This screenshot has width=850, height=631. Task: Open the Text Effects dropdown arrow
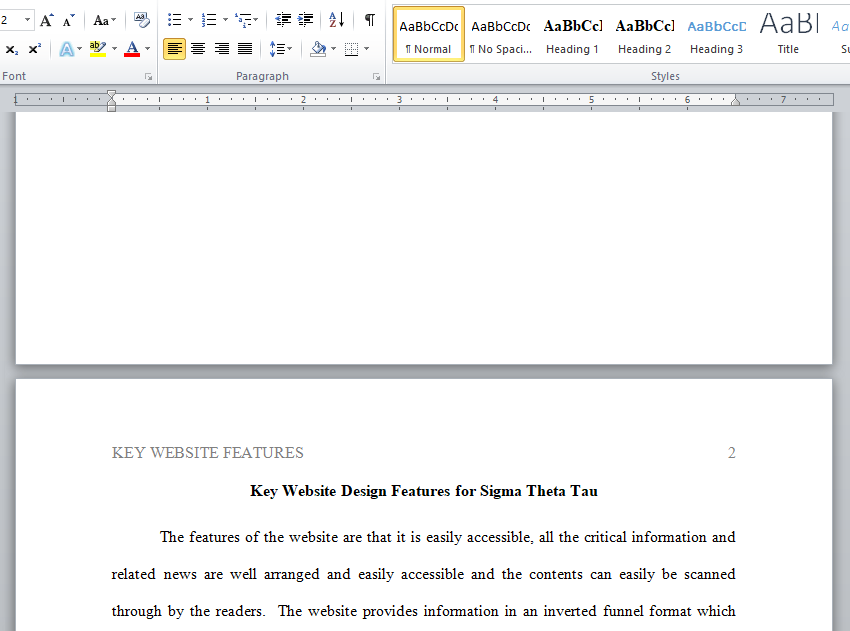coord(80,49)
